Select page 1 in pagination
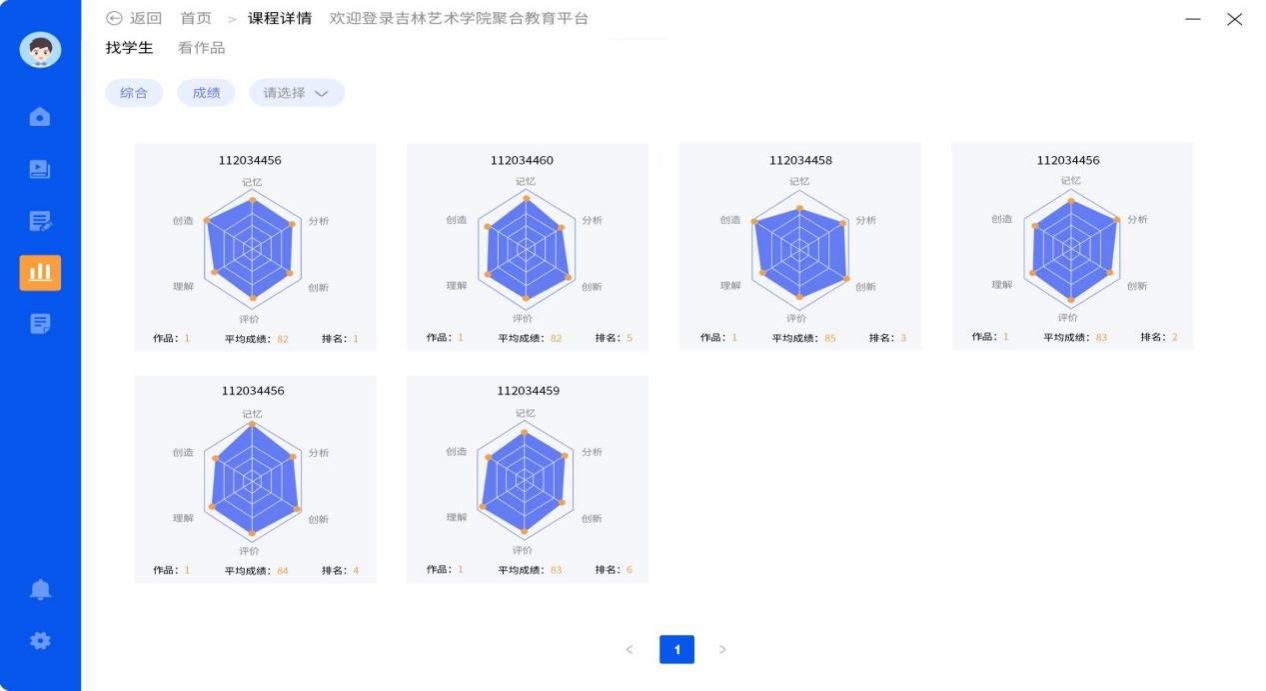Screen dimensions: 1266x691 click(677, 650)
